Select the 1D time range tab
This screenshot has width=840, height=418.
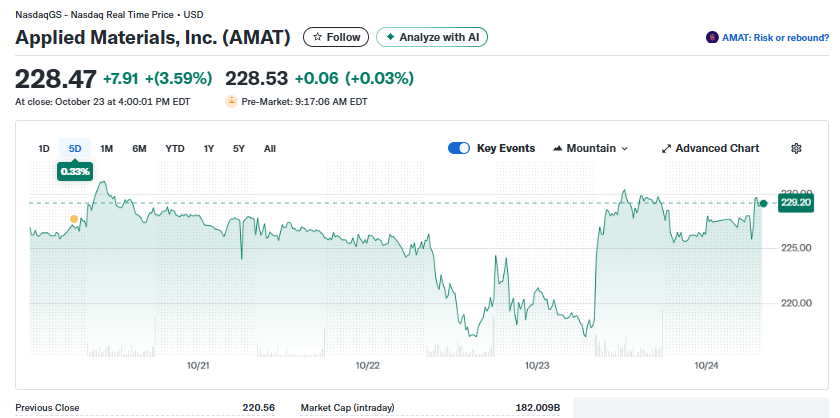pos(44,149)
